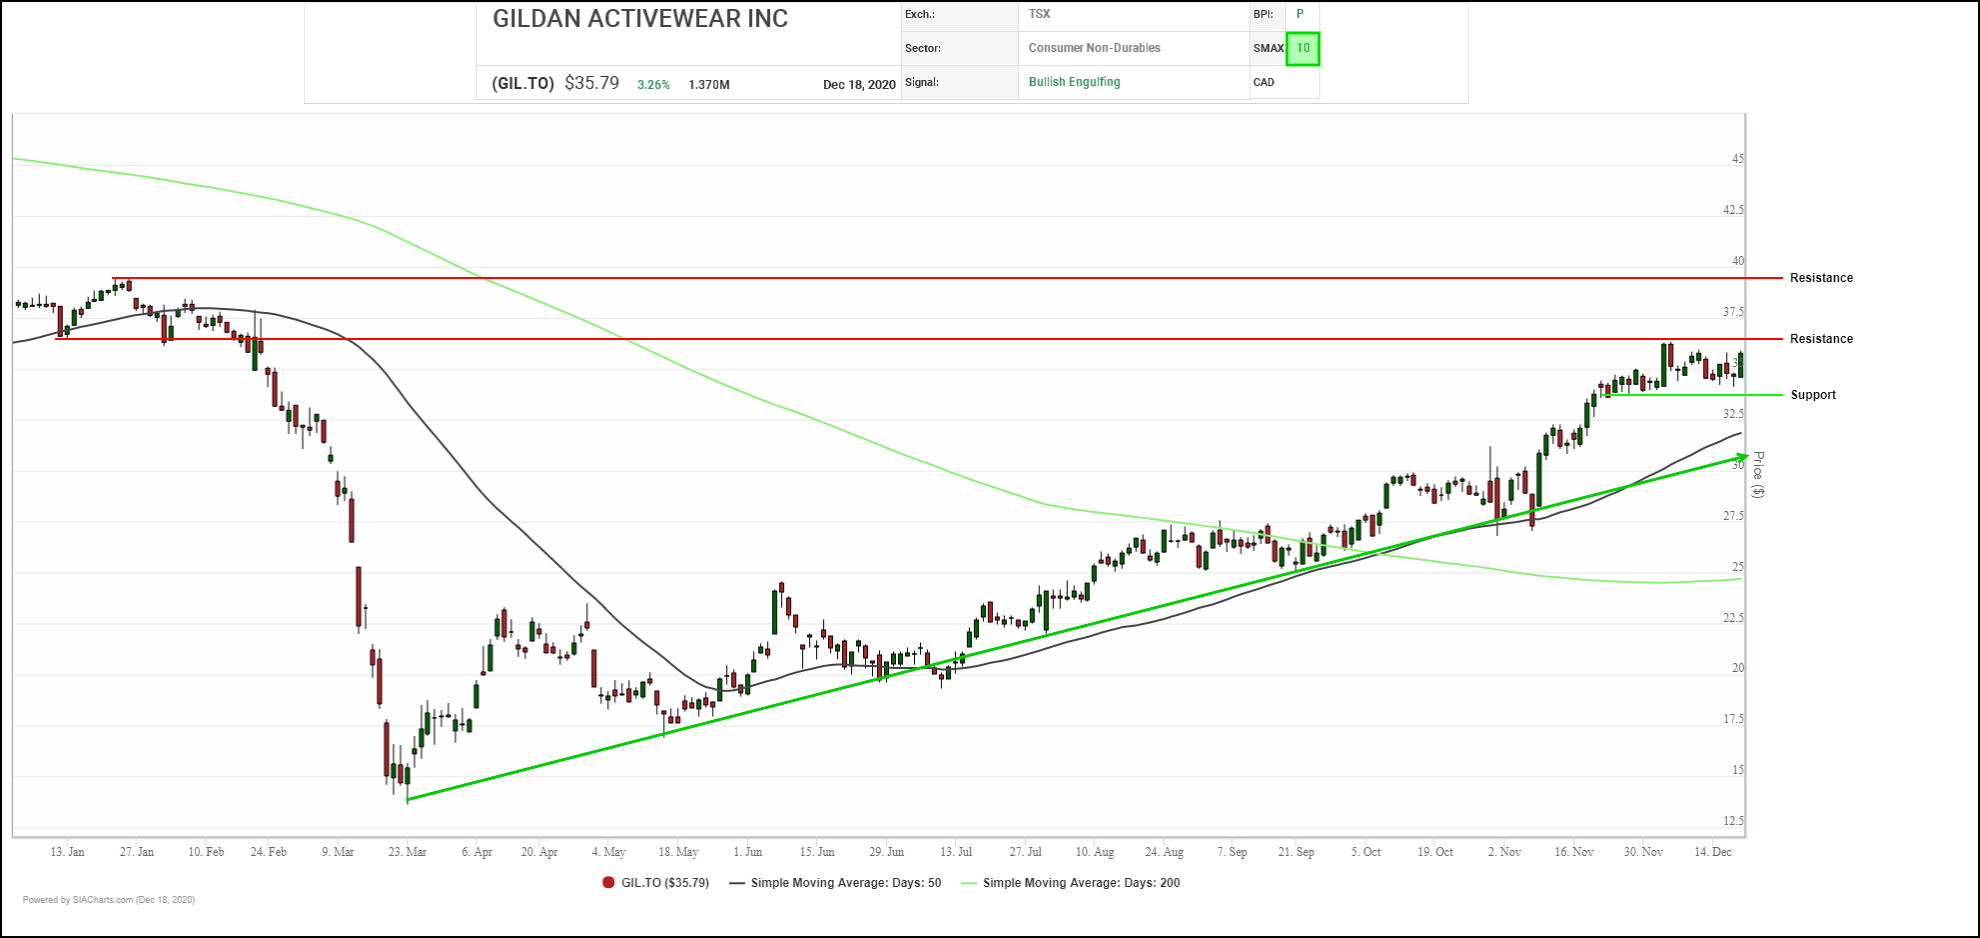
Task: Click the 23. Mar date on the time axis
Action: point(407,852)
